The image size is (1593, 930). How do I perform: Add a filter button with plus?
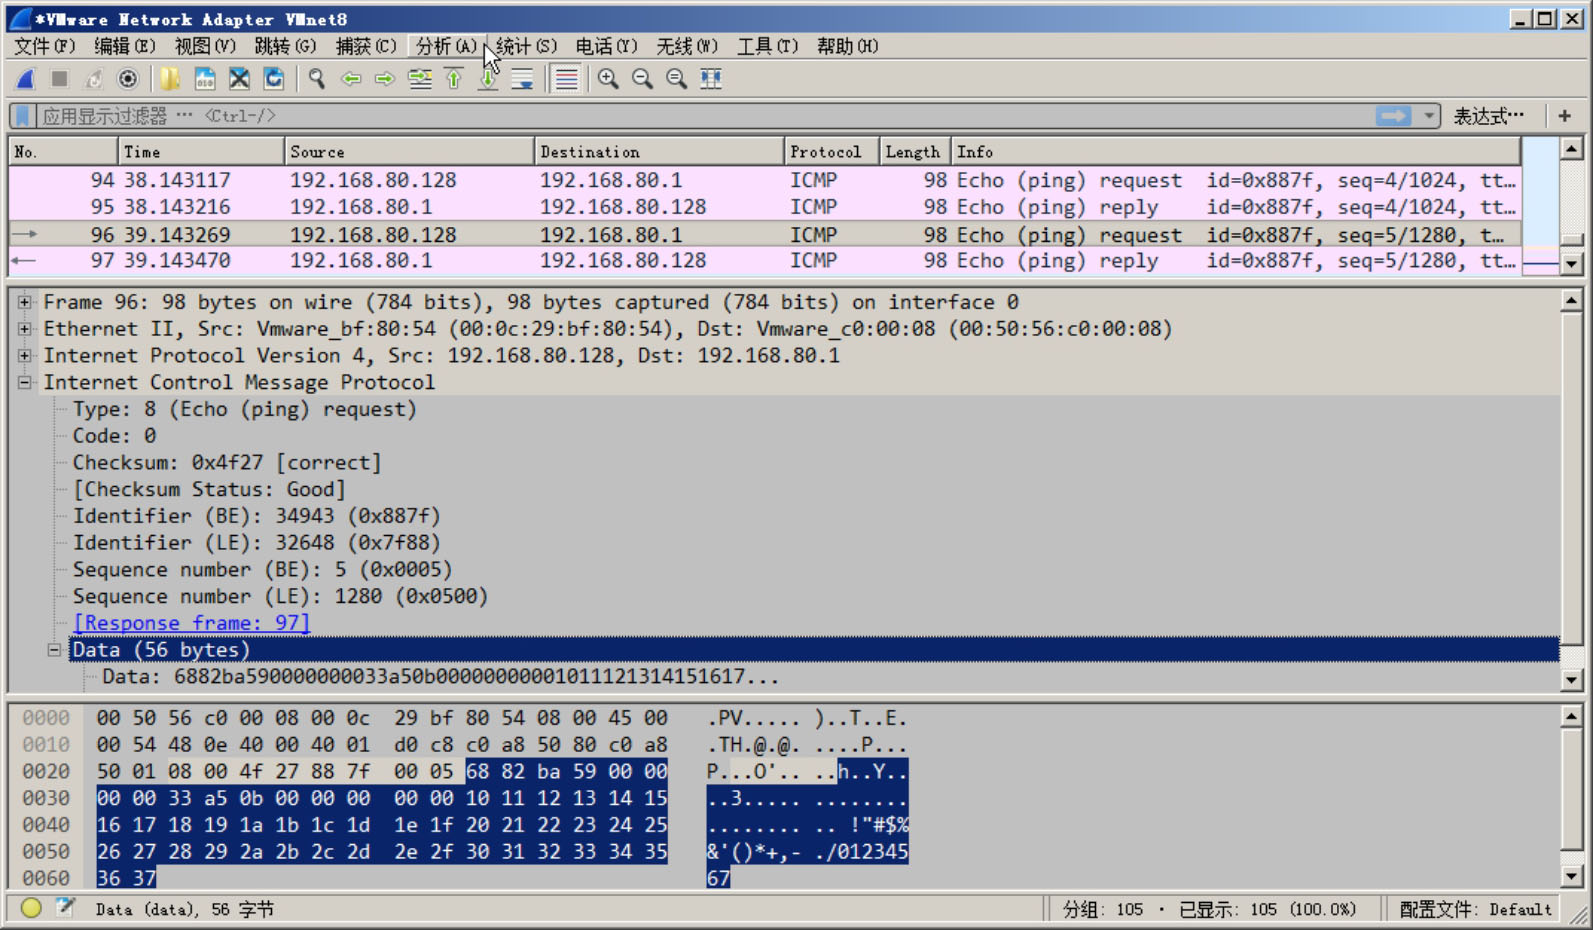[x=1565, y=116]
